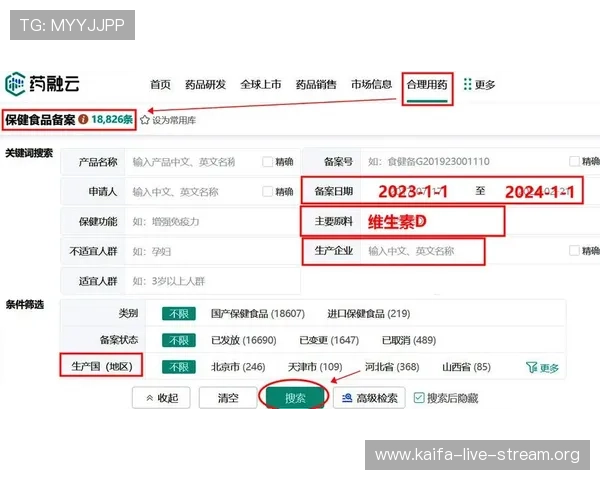Click the 保健功能 input field

212,222
